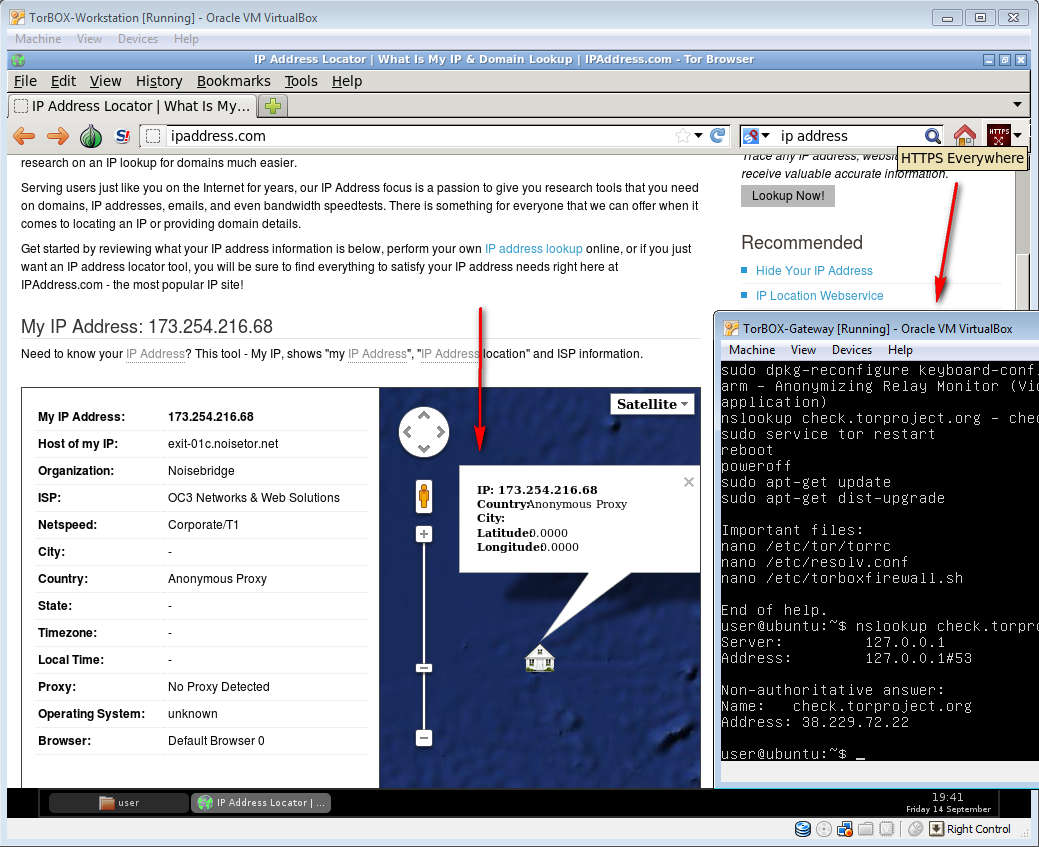1039x847 pixels.
Task: Click the Lookup Now! button
Action: [x=787, y=196]
